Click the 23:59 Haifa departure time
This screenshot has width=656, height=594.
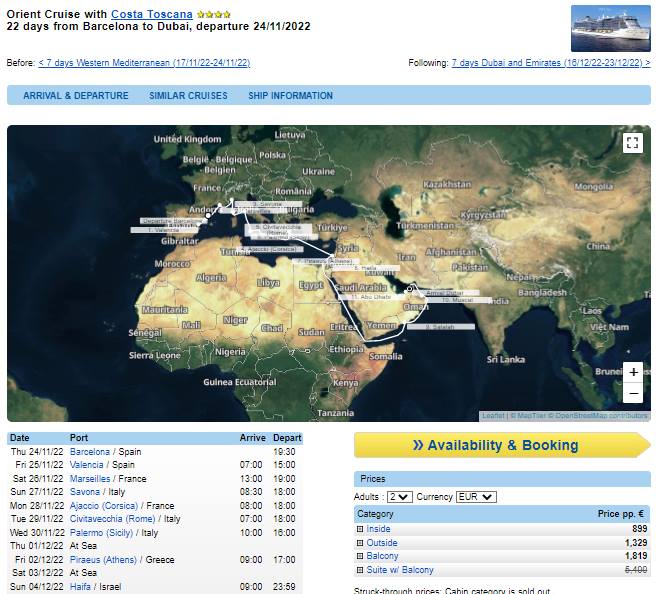click(x=284, y=586)
